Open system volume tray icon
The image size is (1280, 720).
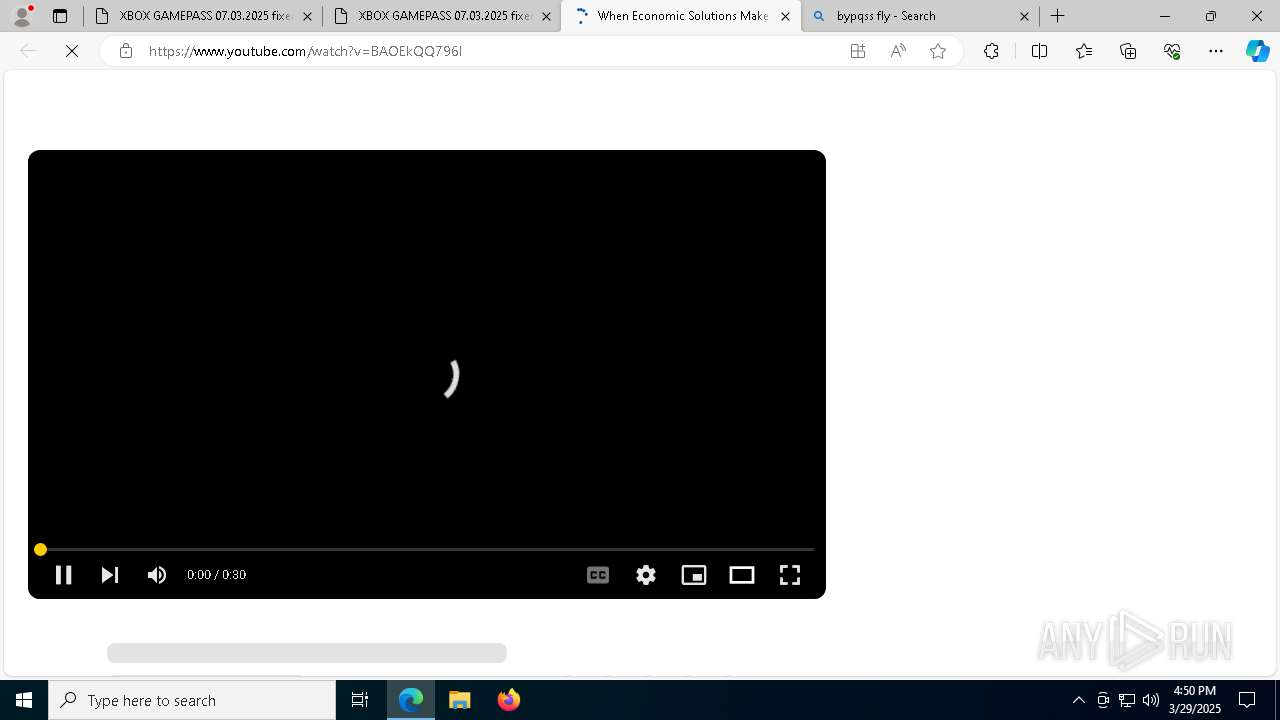point(1151,700)
